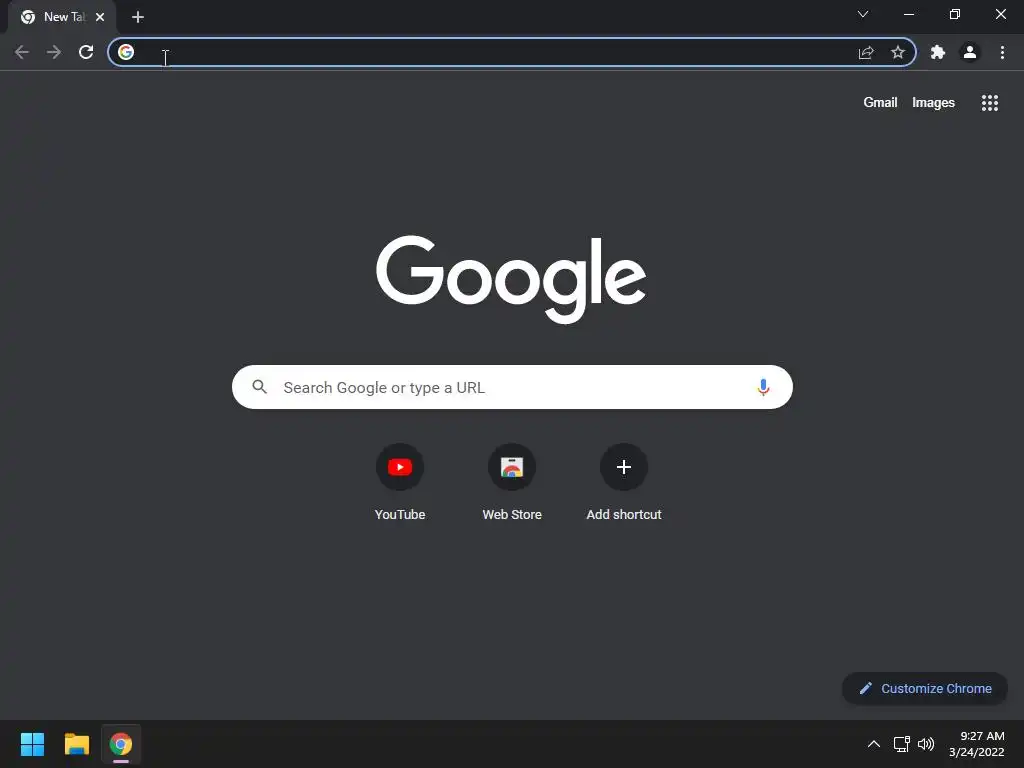
Task: Close the New Tab tab
Action: (x=100, y=17)
